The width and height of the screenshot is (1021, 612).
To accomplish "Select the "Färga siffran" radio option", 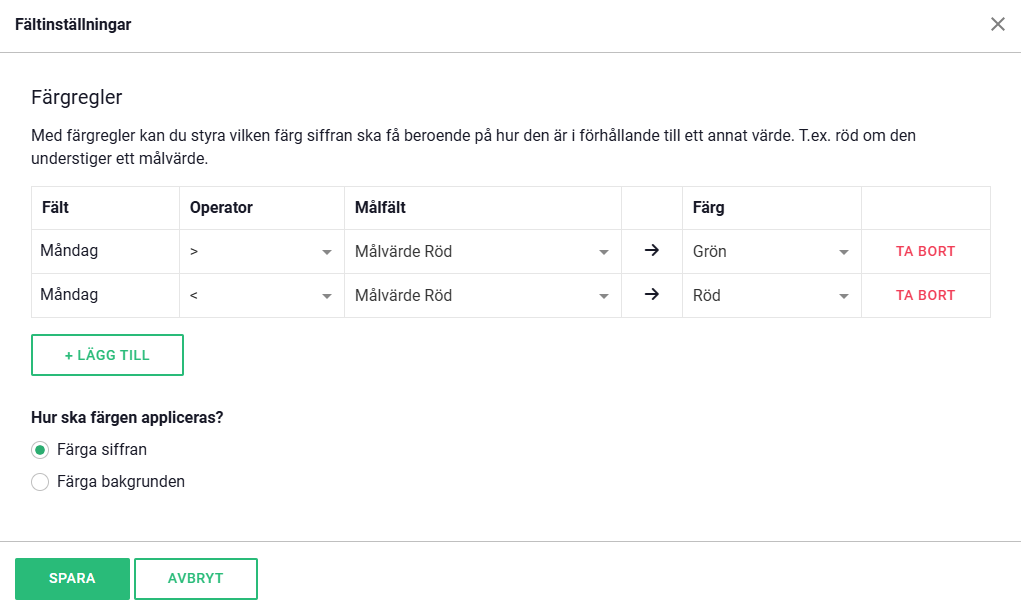I will coord(40,450).
